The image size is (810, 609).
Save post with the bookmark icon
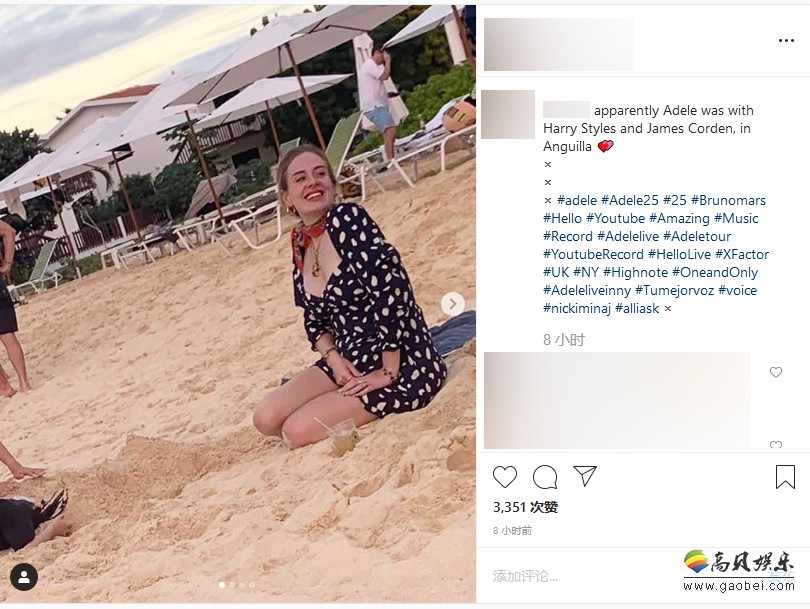click(x=785, y=477)
